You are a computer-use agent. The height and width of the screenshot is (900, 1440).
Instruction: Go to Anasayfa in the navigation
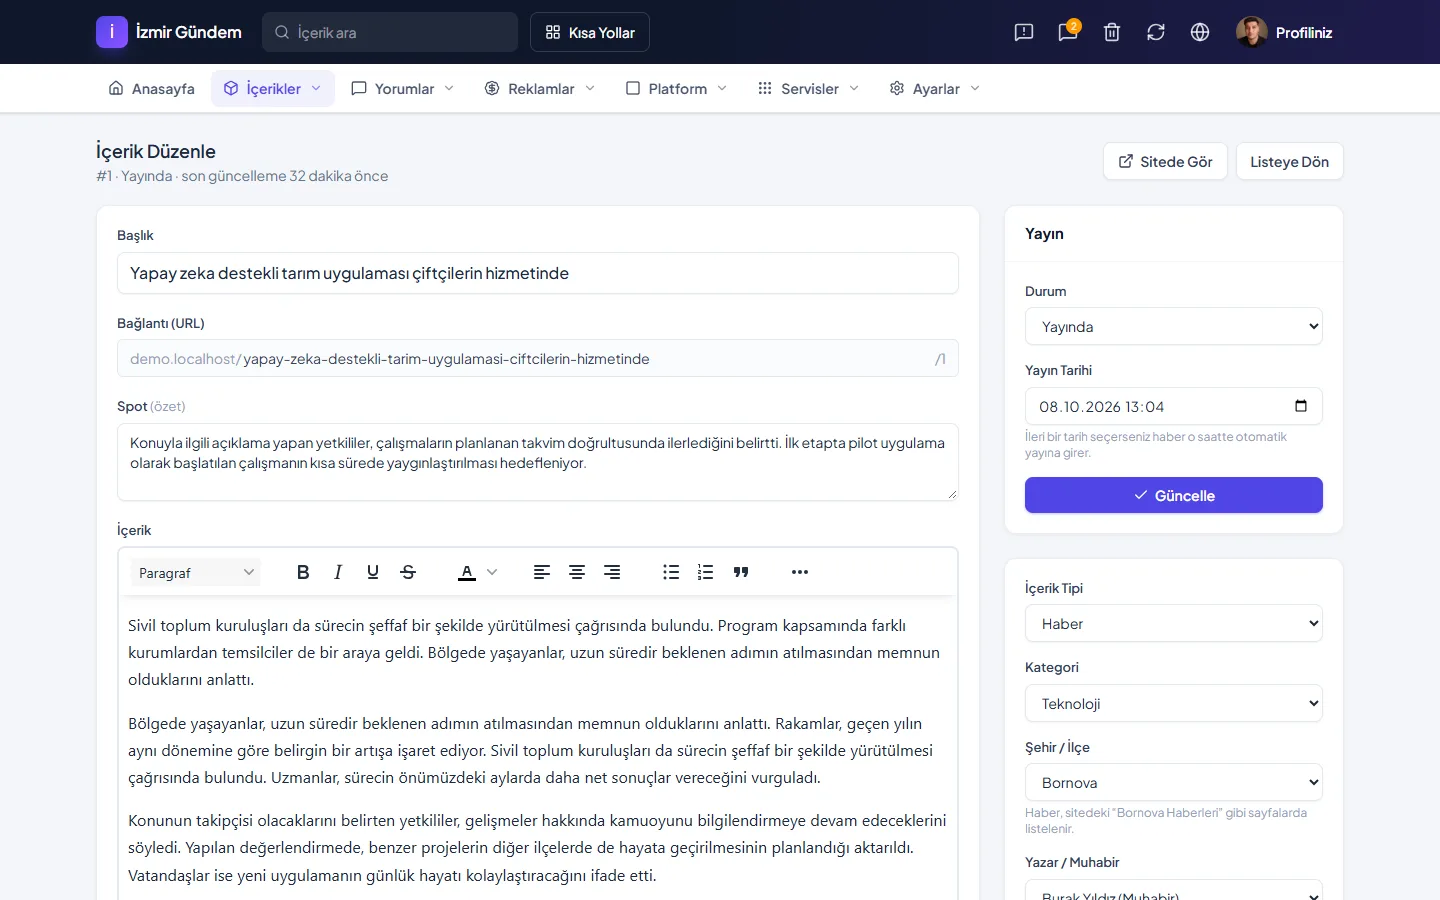tap(152, 89)
